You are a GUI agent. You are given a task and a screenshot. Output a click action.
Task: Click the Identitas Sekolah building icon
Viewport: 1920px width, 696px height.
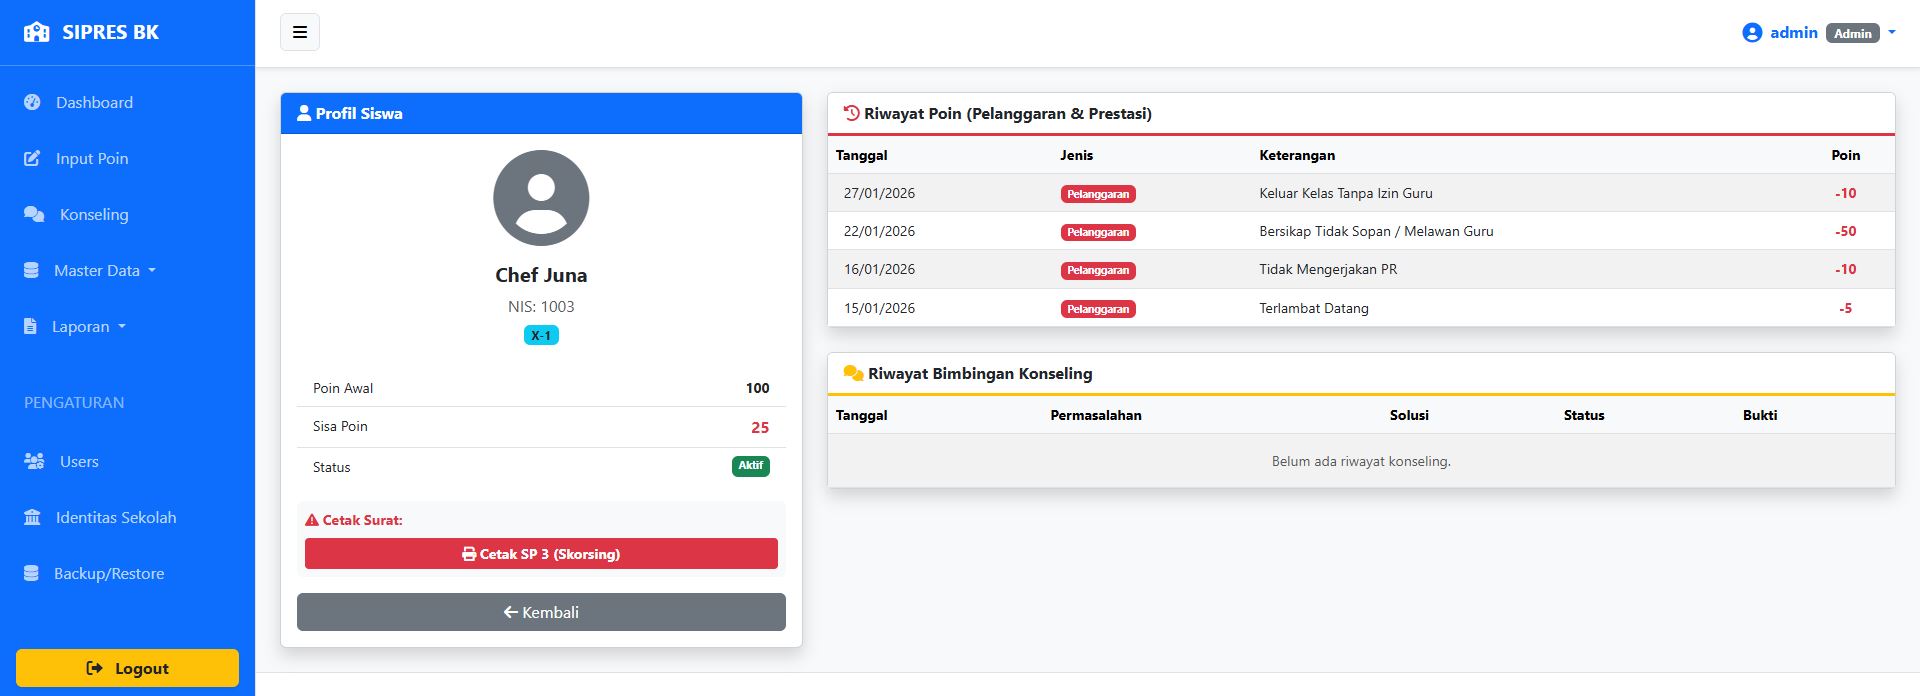(x=32, y=517)
